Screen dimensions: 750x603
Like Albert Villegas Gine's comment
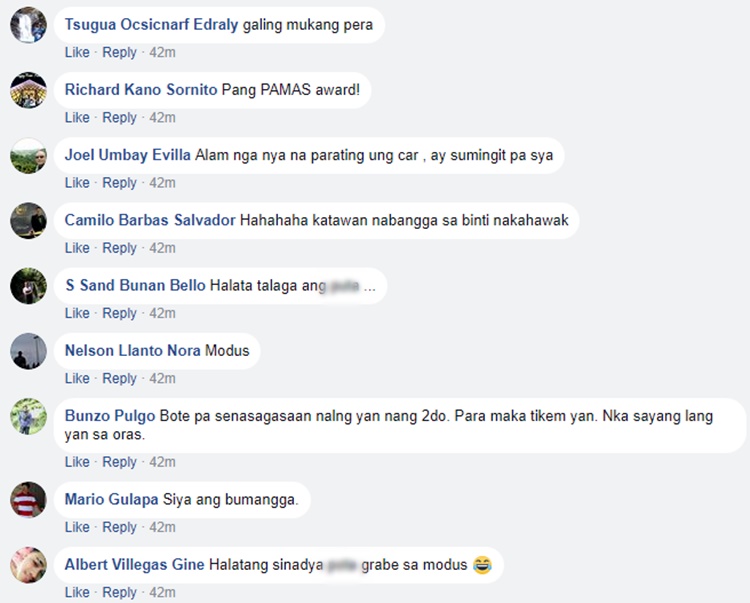tap(77, 592)
